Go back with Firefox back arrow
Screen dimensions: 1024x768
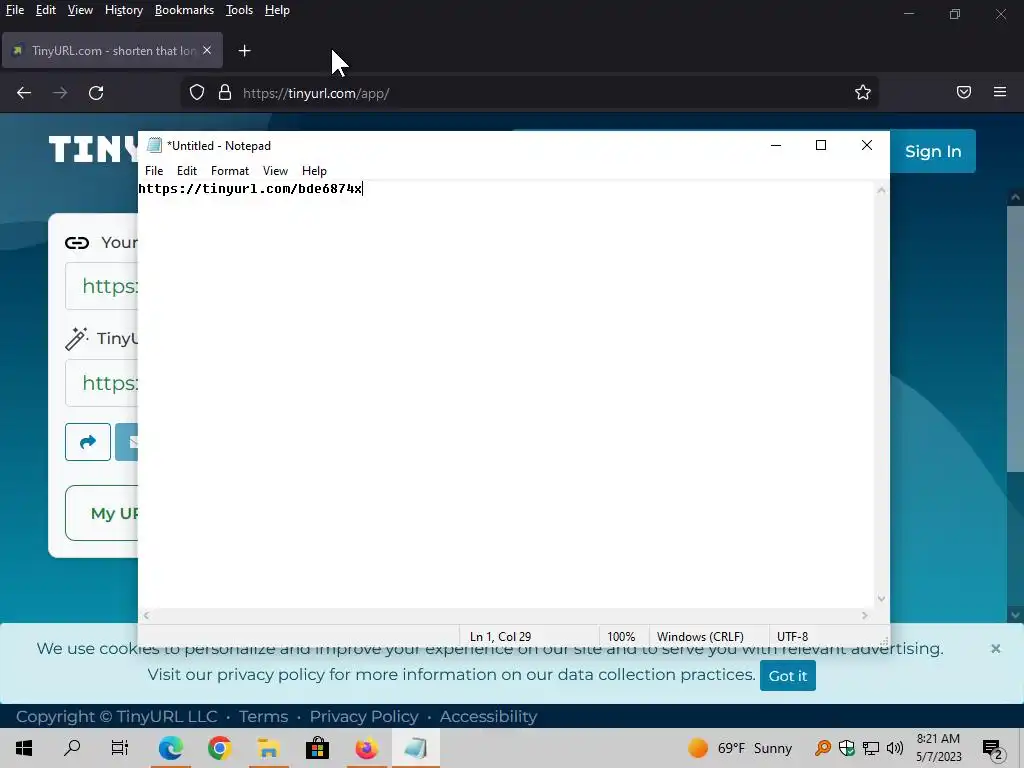24,93
